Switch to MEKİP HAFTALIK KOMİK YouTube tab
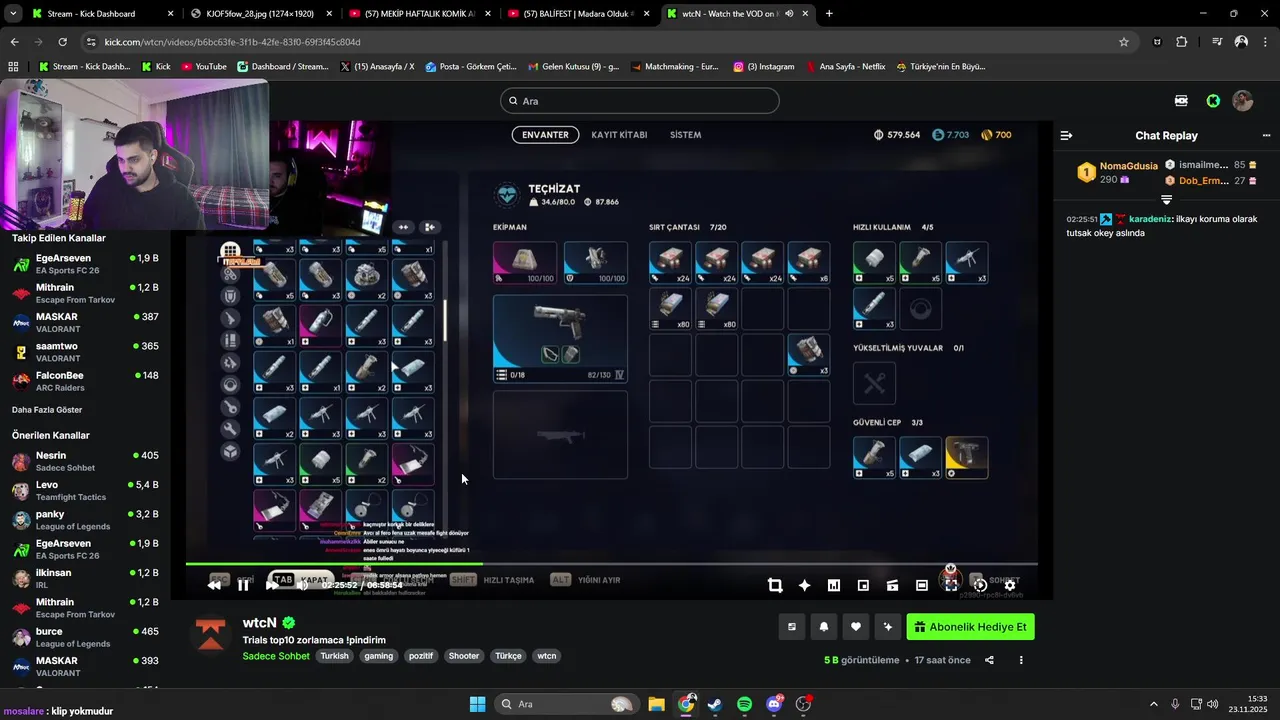The height and width of the screenshot is (720, 1280). pos(420,14)
